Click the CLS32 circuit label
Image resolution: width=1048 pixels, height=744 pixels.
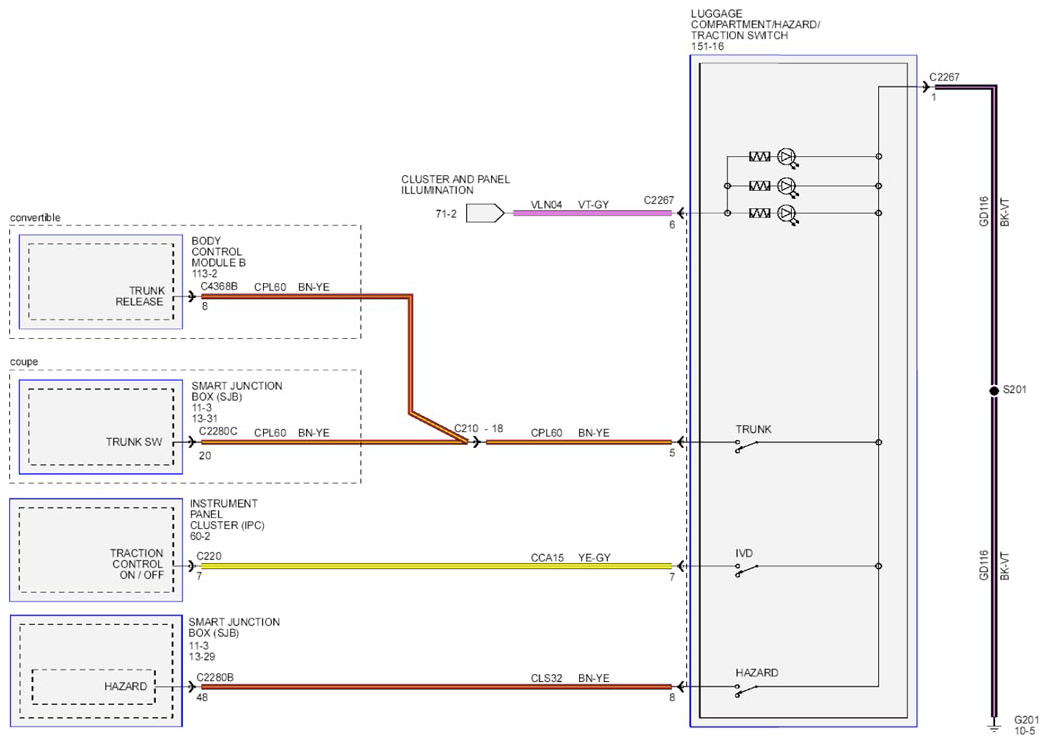click(547, 678)
